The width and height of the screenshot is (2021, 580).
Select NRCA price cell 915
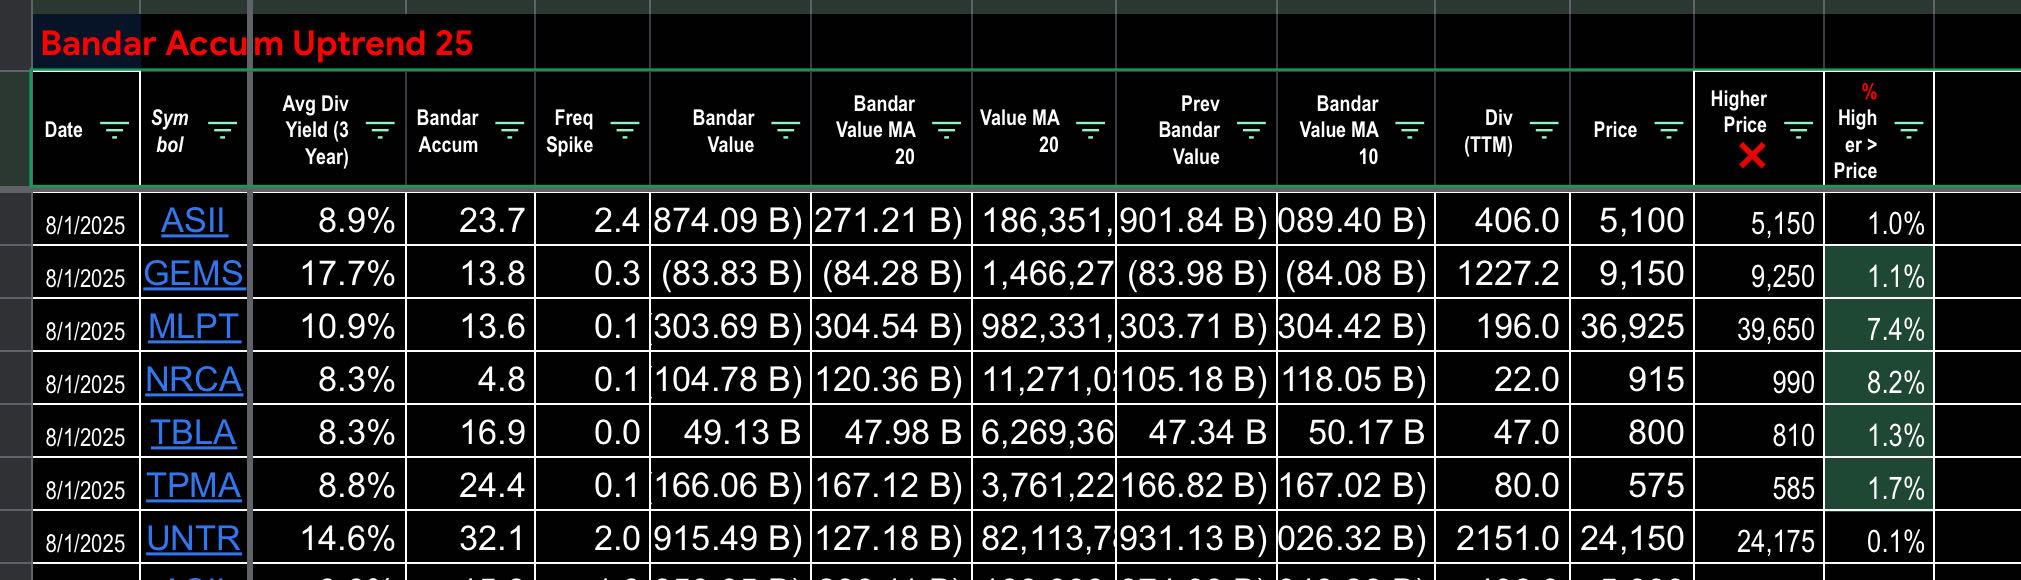1632,379
